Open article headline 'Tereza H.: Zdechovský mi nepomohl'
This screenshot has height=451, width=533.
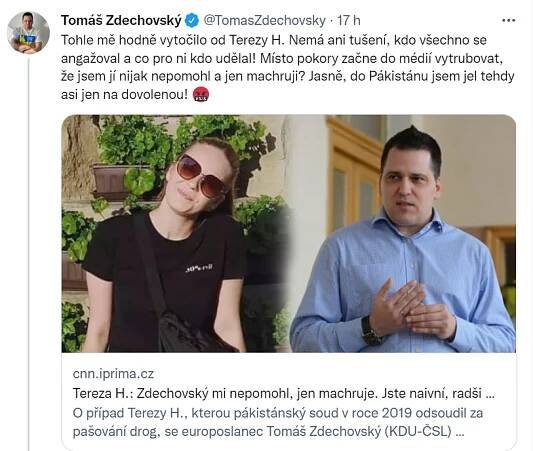(x=283, y=394)
